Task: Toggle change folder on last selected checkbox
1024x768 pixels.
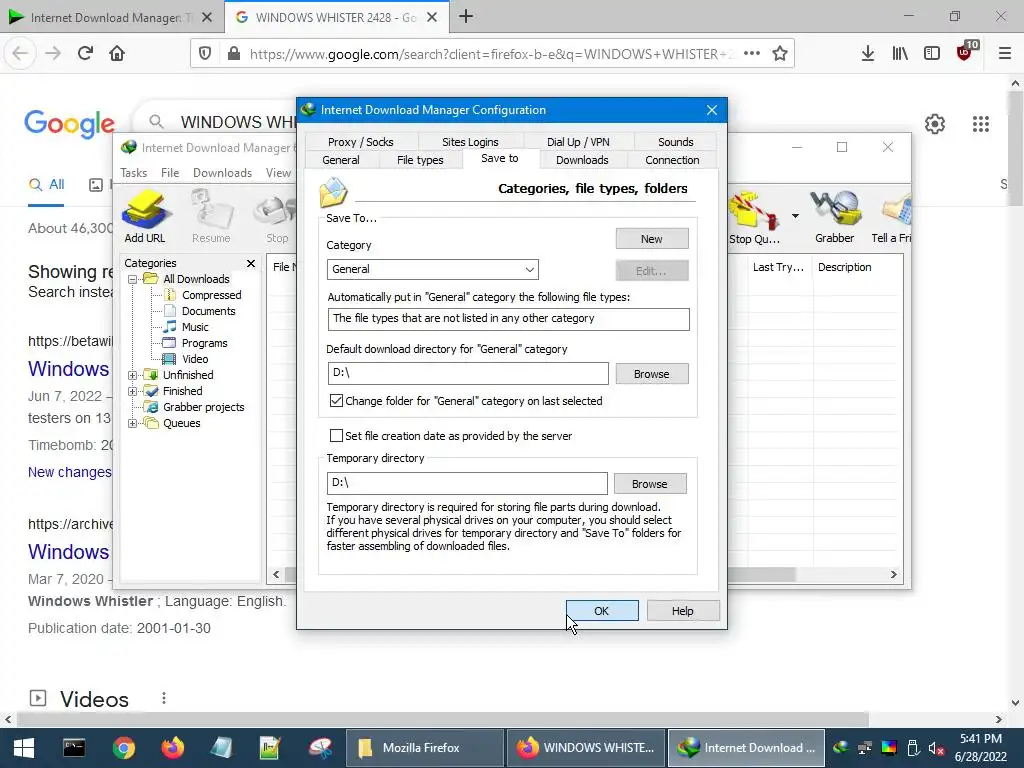Action: (x=336, y=401)
